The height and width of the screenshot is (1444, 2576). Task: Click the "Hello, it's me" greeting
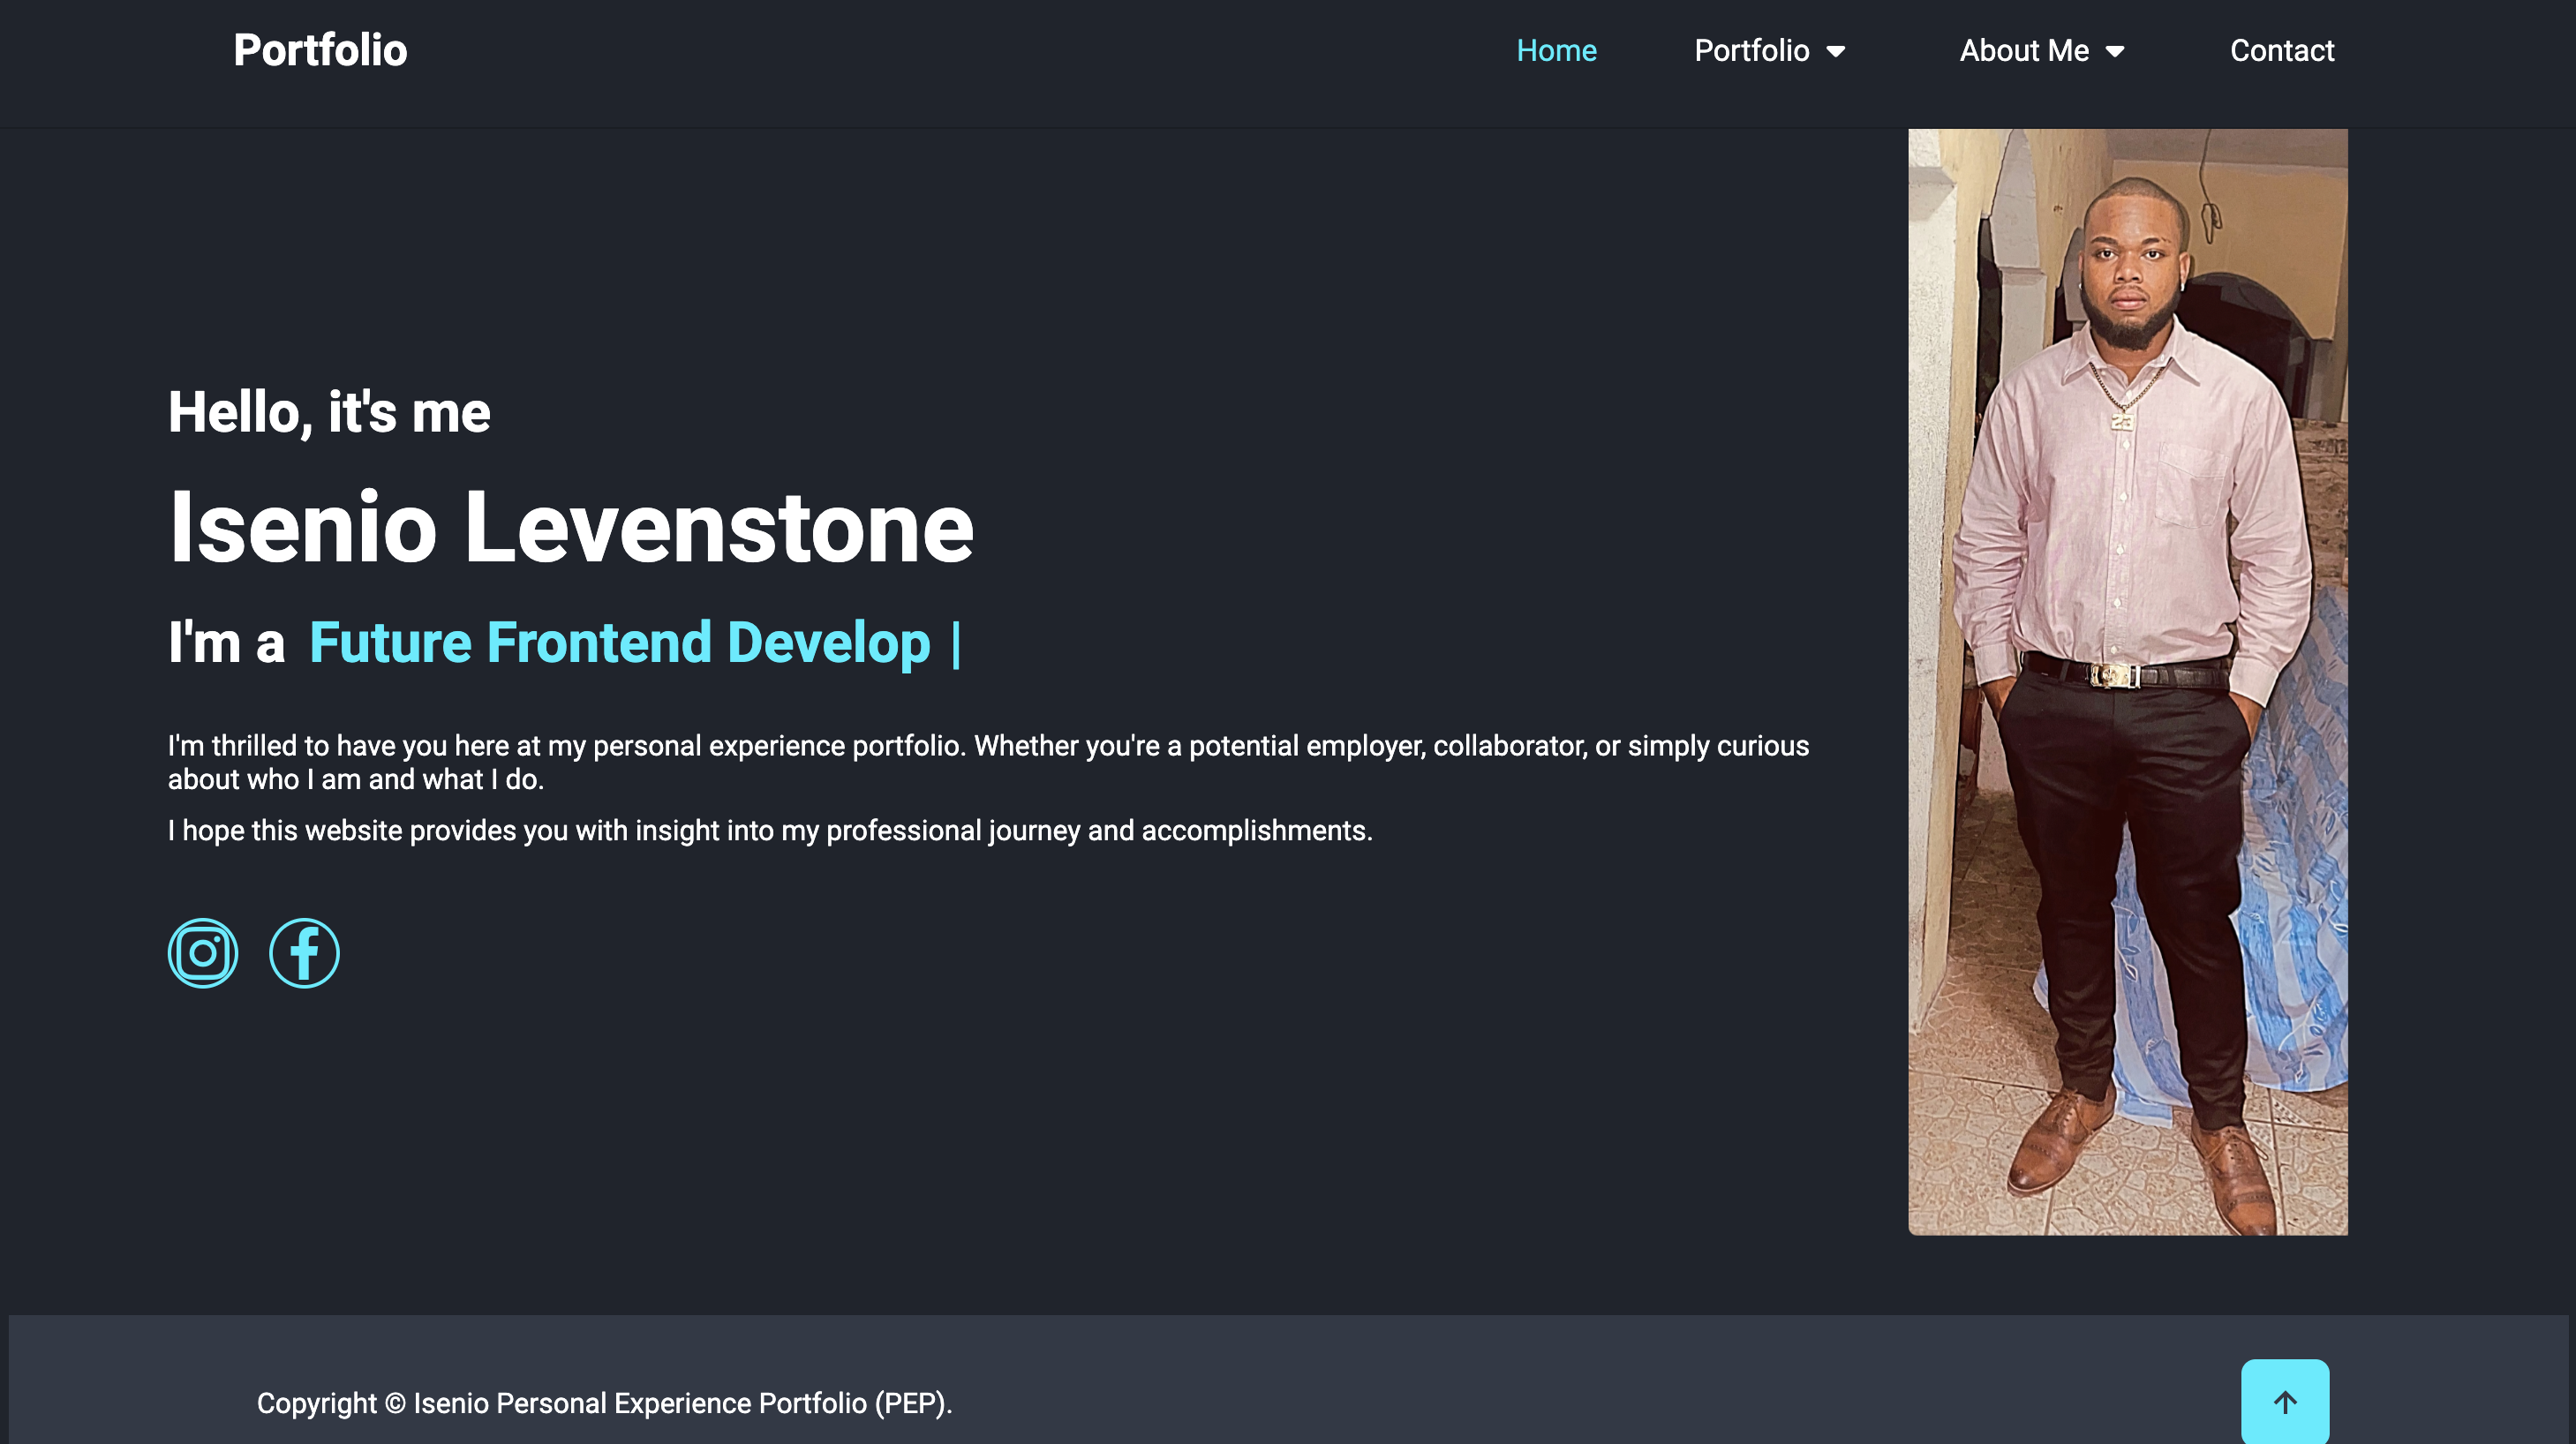[x=329, y=412]
